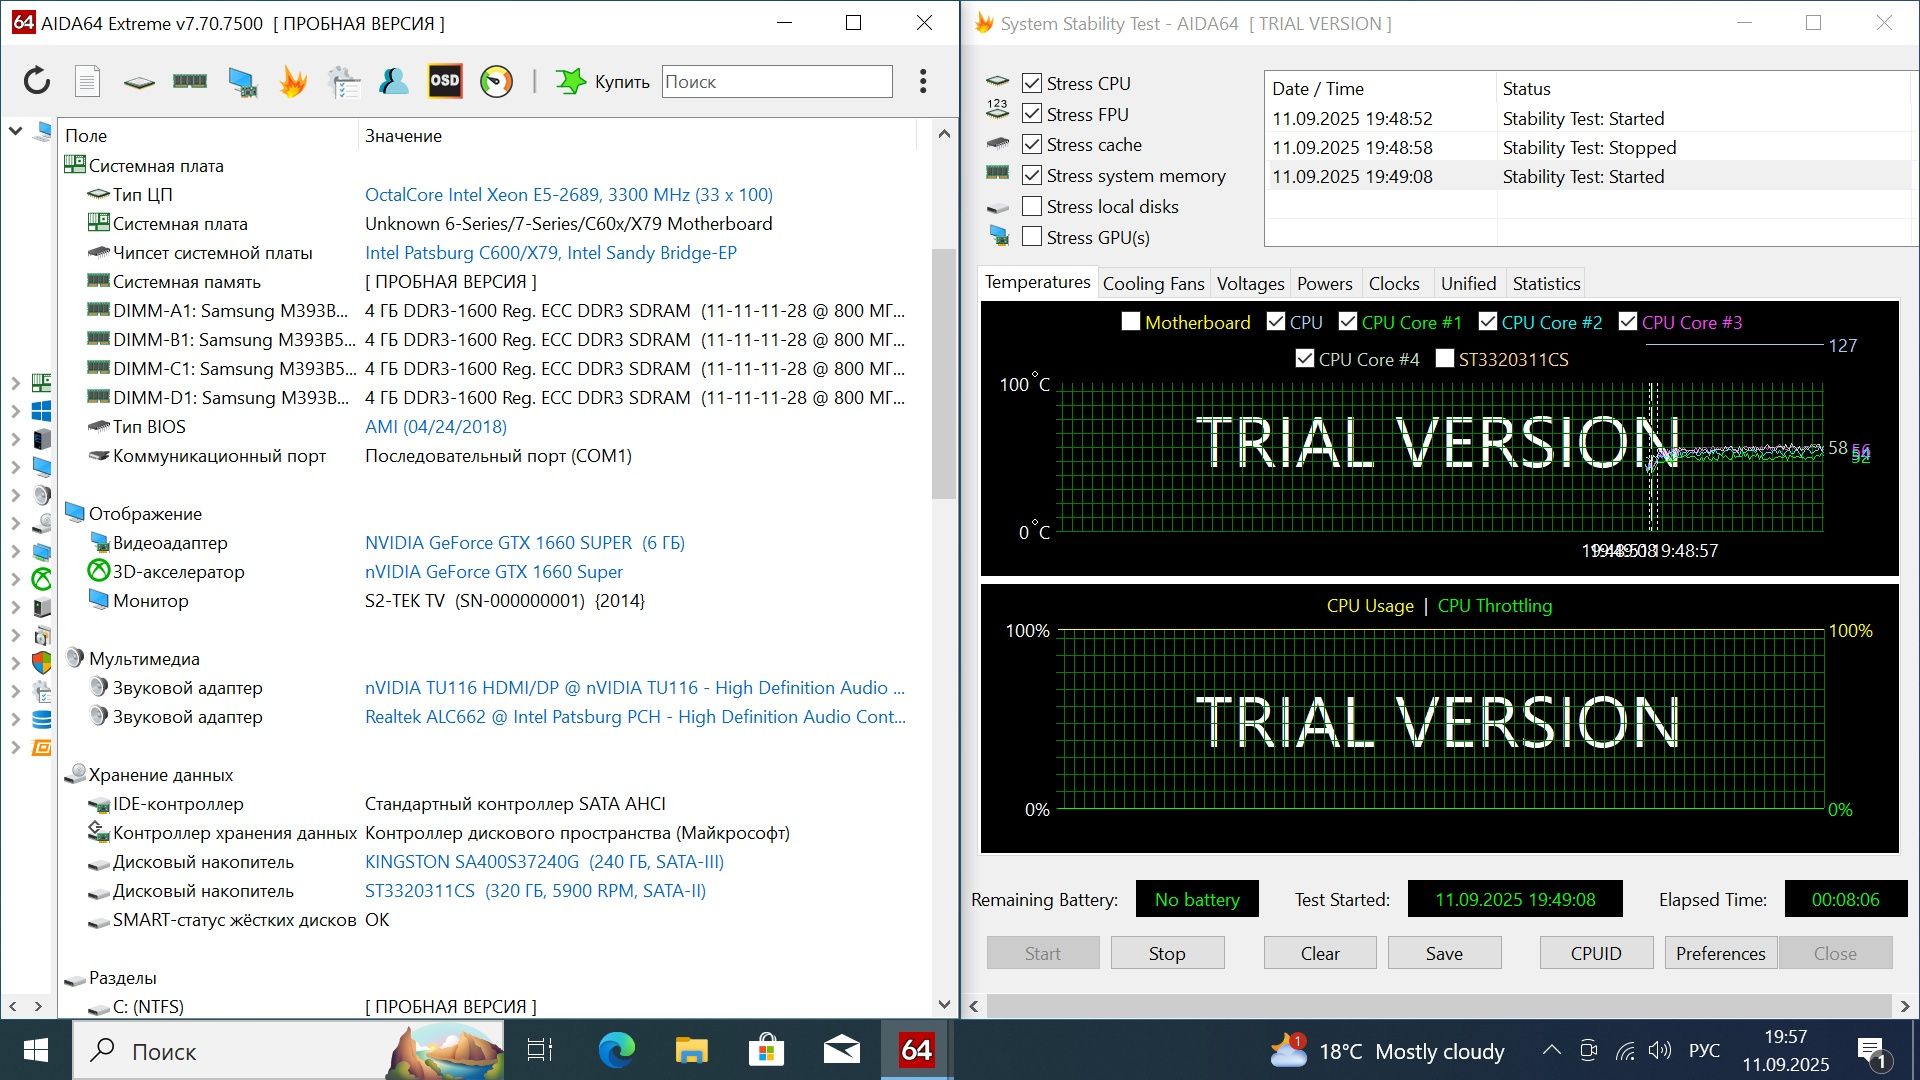The height and width of the screenshot is (1080, 1920).
Task: Uncheck Stress FPU
Action: [1032, 114]
